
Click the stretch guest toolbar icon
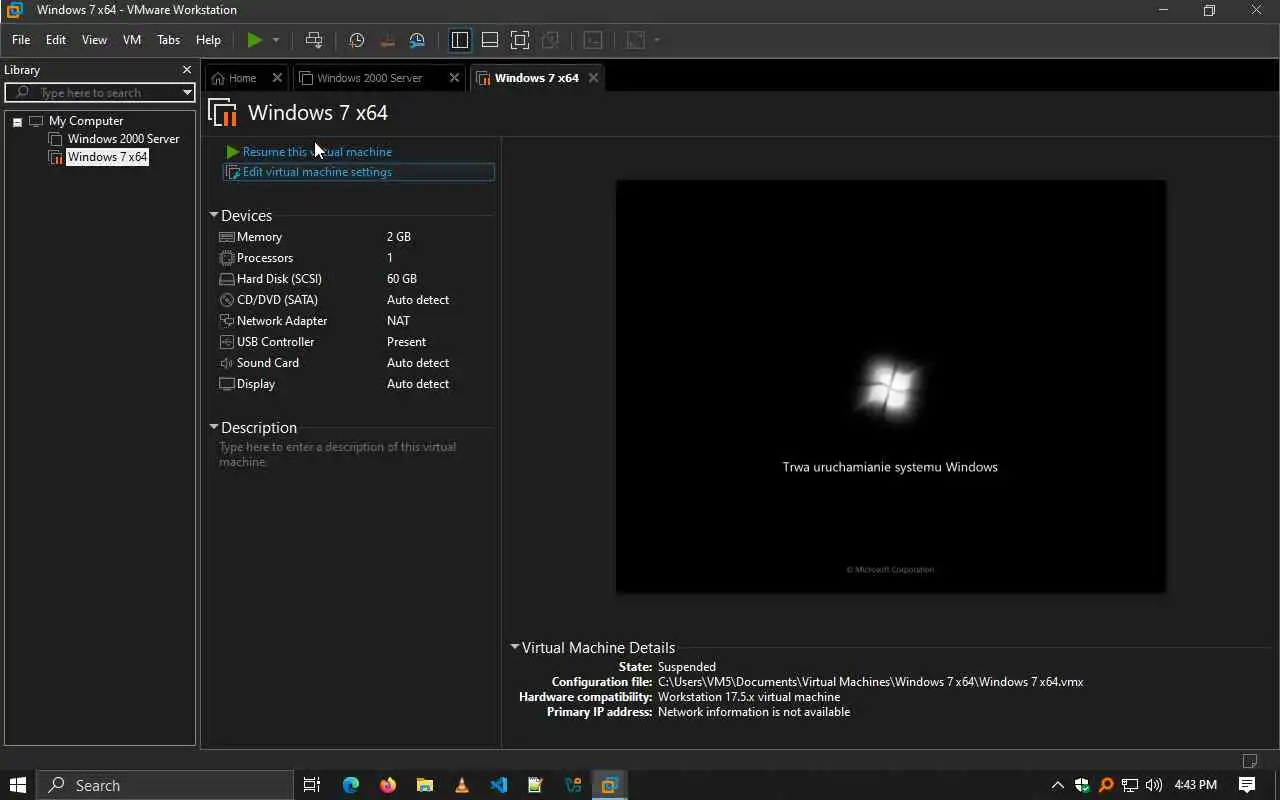click(x=636, y=40)
